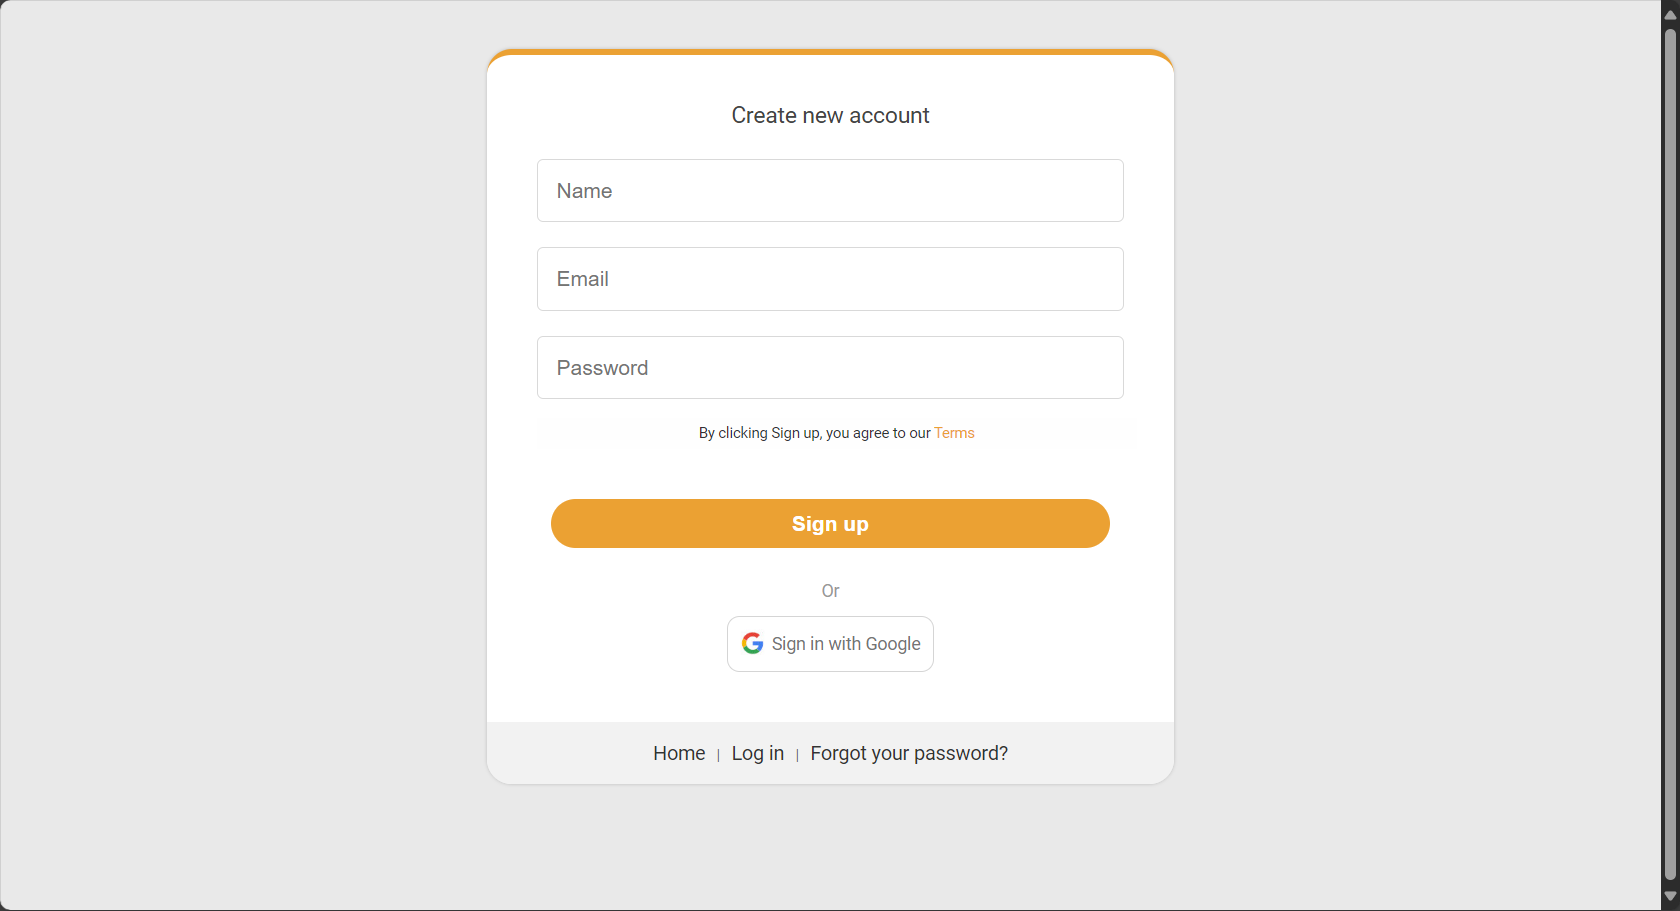Open the Terms link
This screenshot has height=911, width=1680.
click(954, 433)
